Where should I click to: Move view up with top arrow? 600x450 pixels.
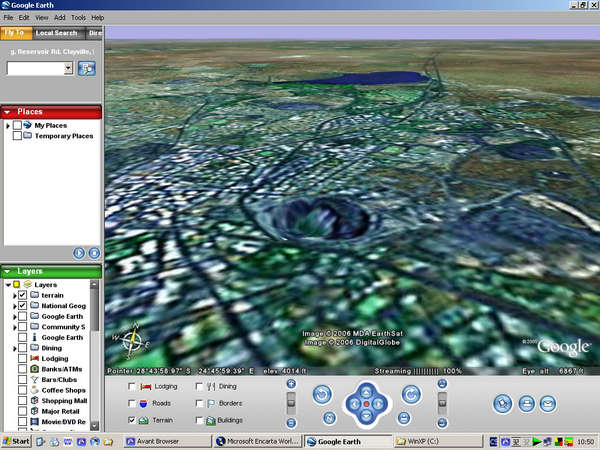click(366, 392)
